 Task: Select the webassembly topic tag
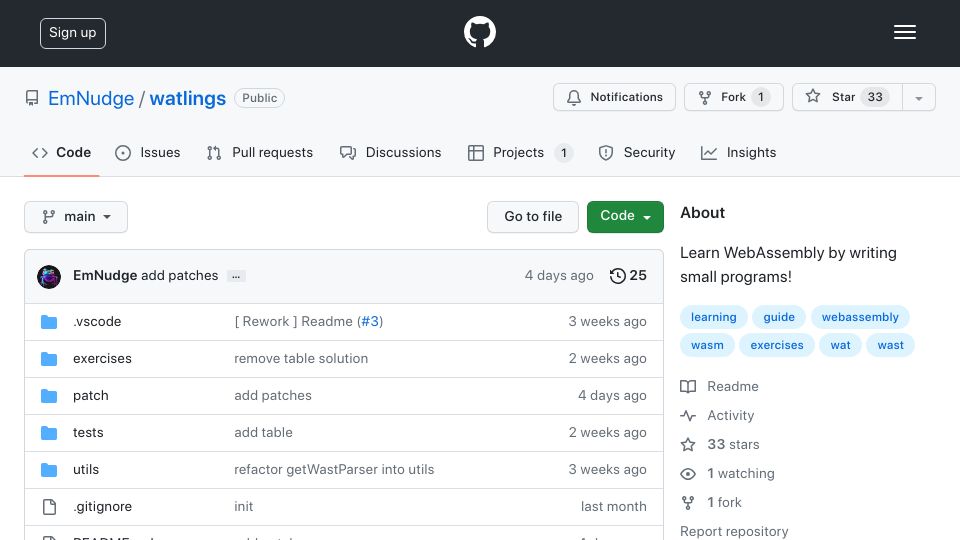click(860, 317)
